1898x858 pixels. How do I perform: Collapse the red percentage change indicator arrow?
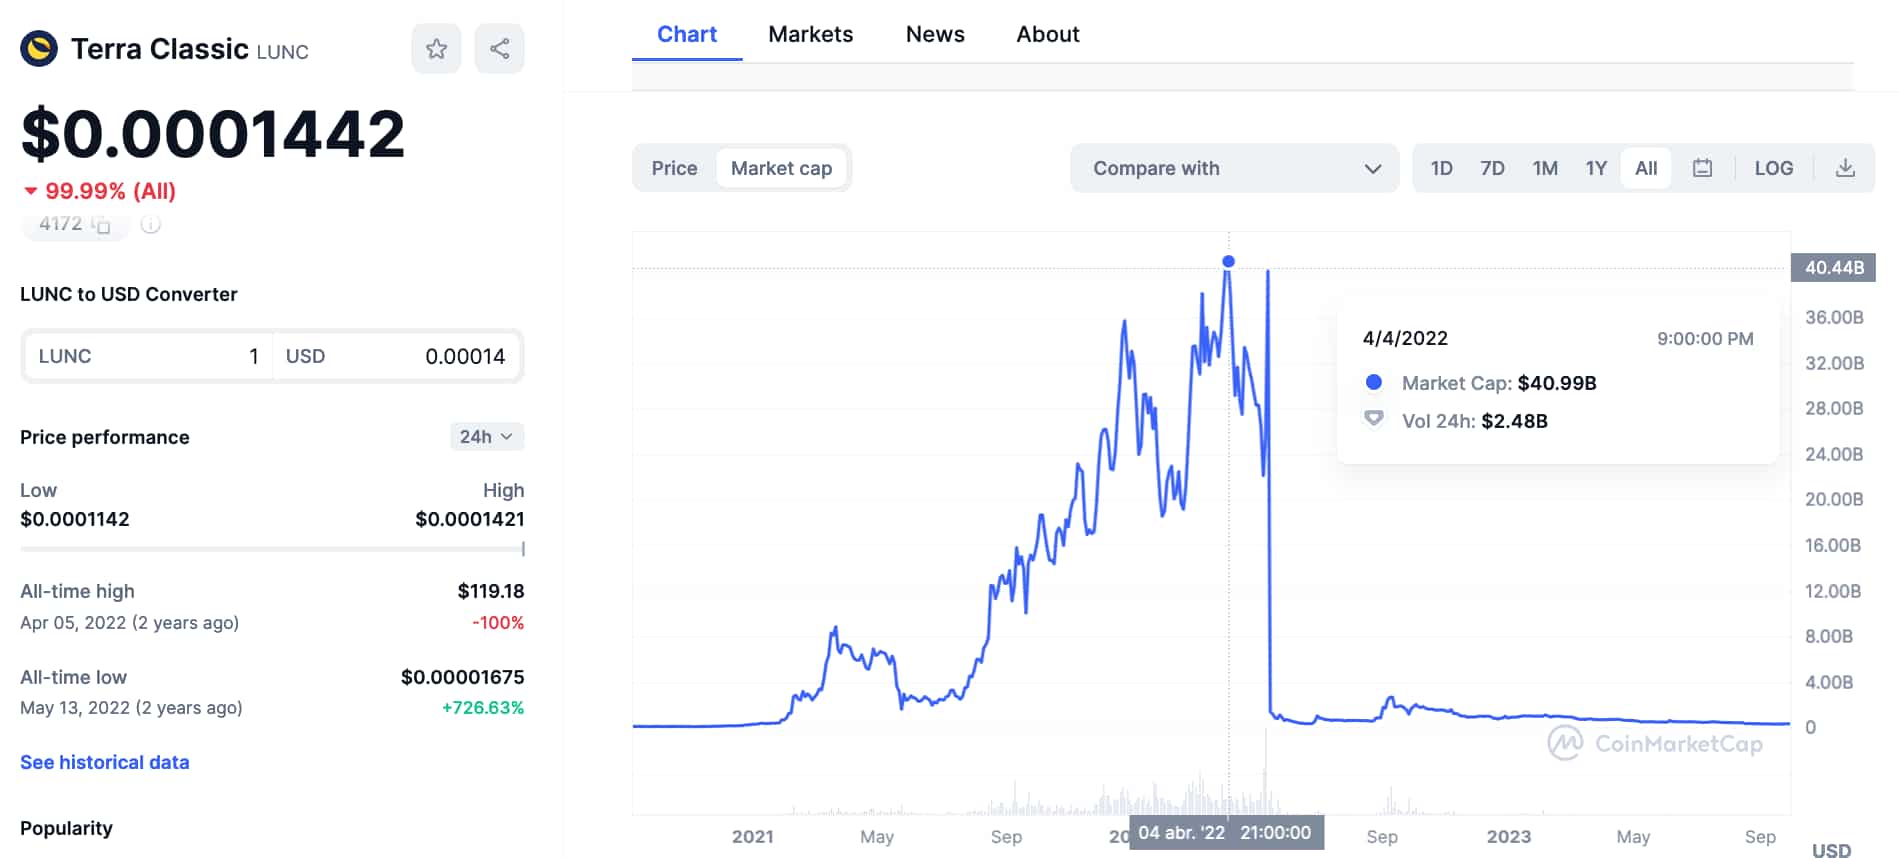30,190
